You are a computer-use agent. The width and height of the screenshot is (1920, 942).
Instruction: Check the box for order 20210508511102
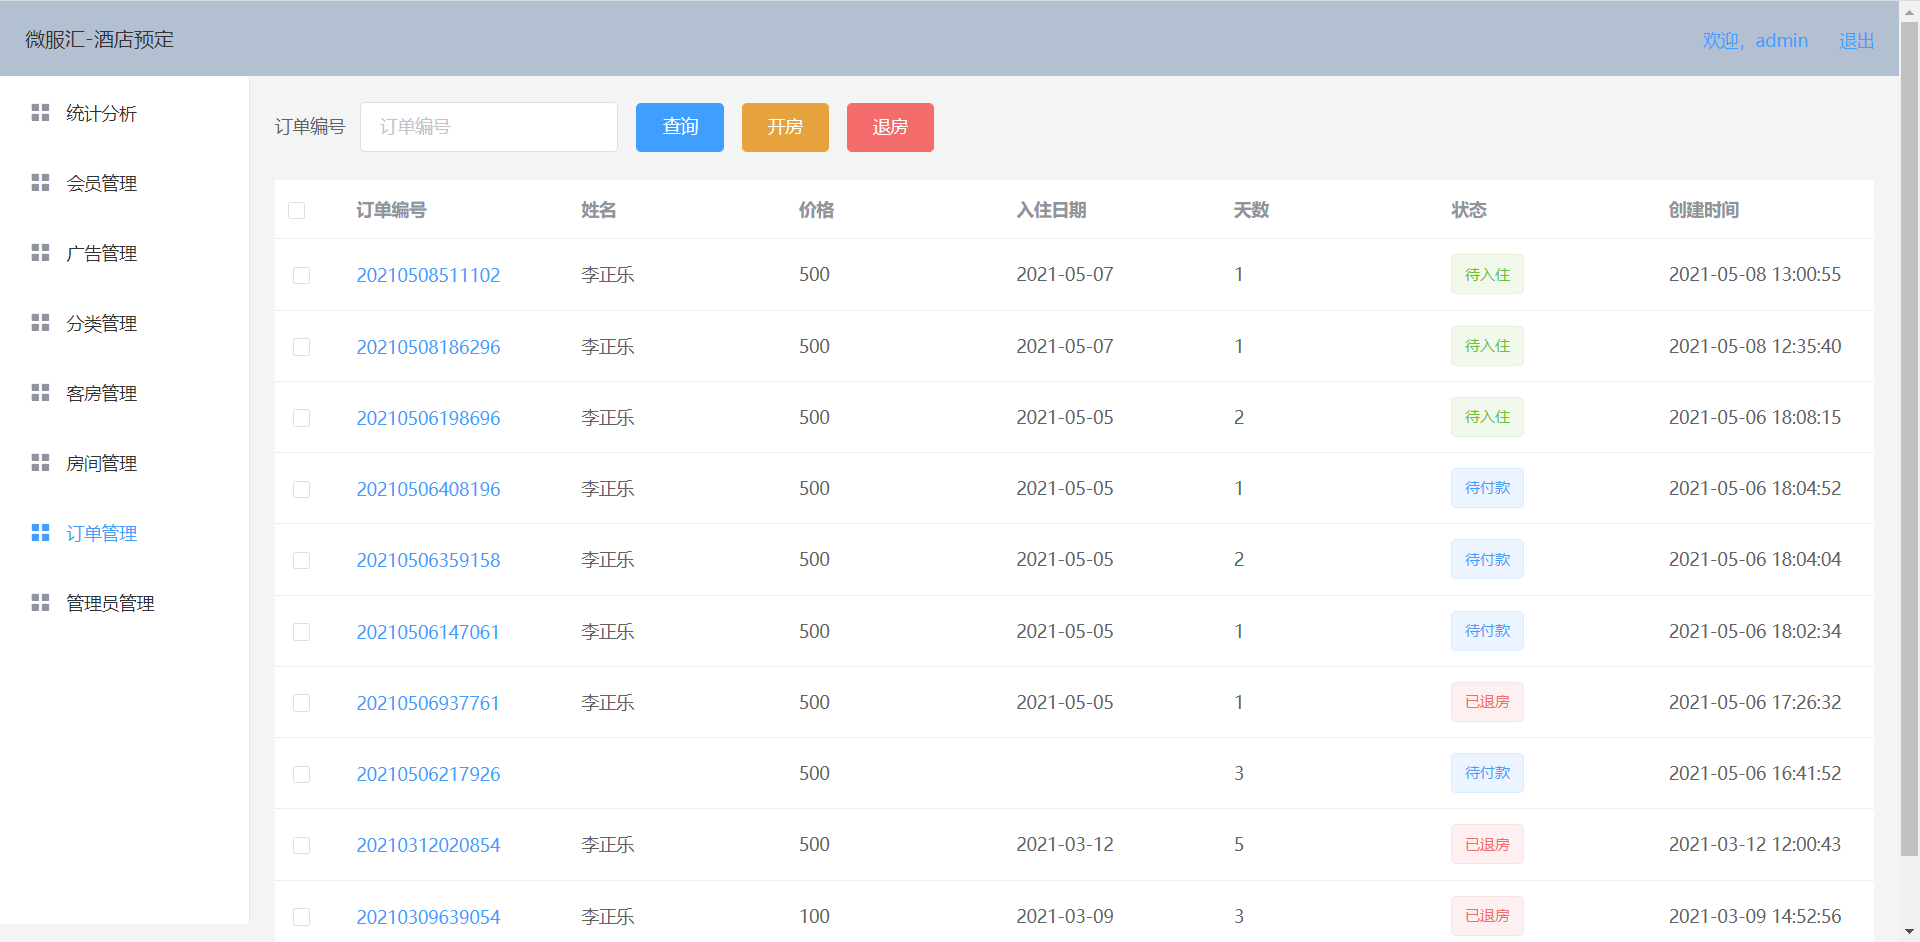pyautogui.click(x=301, y=275)
